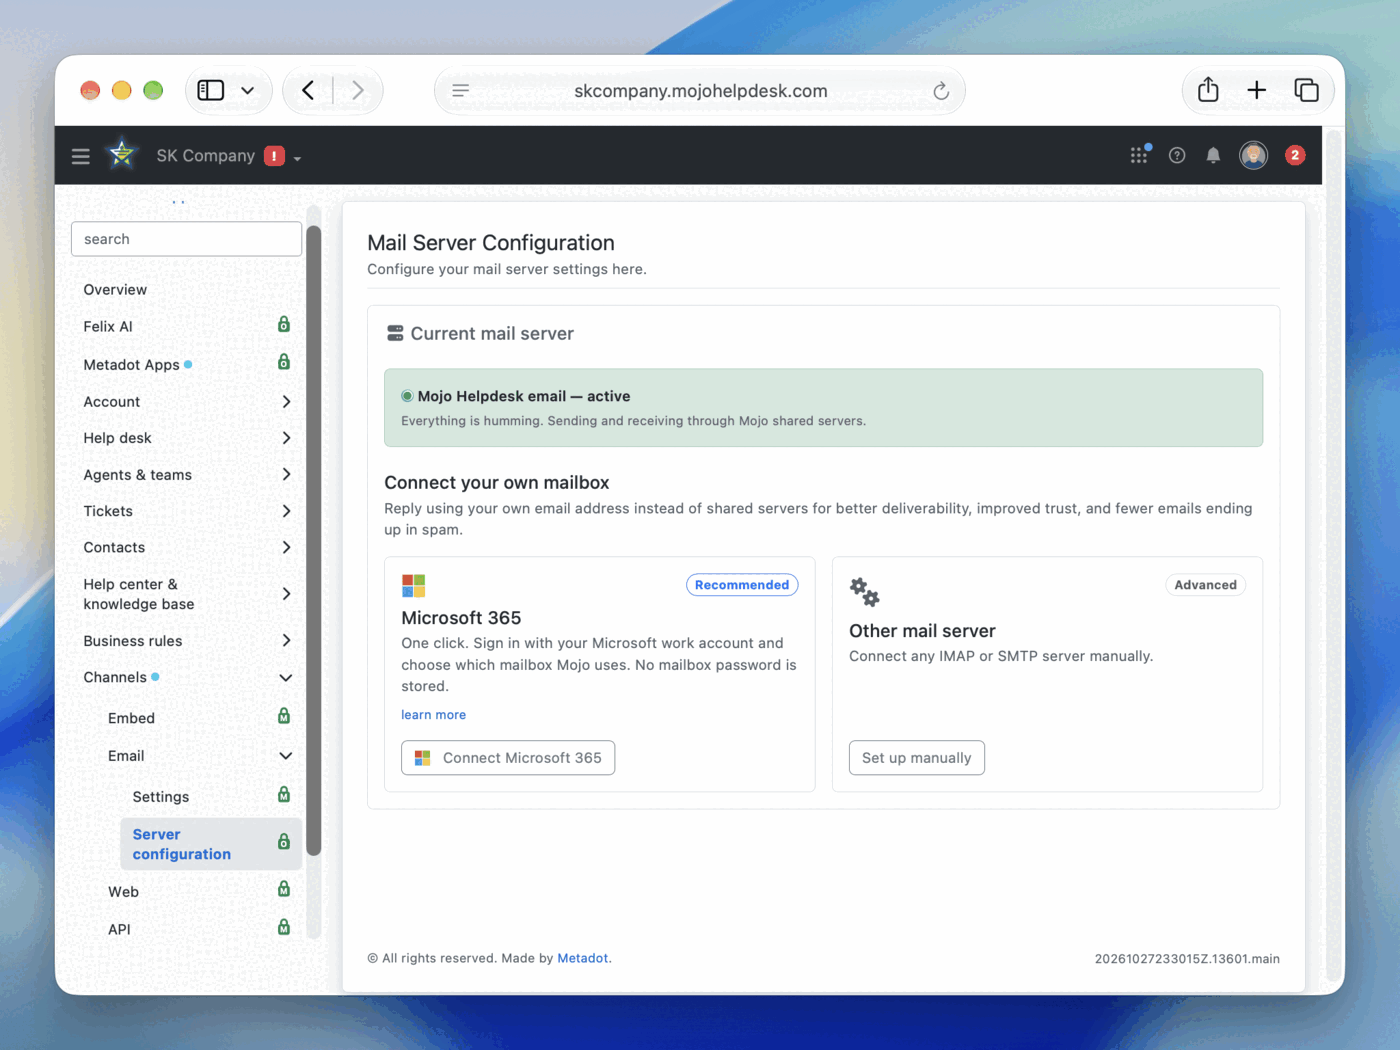This screenshot has width=1400, height=1050.
Task: Click the sidebar search field
Action: (x=187, y=239)
